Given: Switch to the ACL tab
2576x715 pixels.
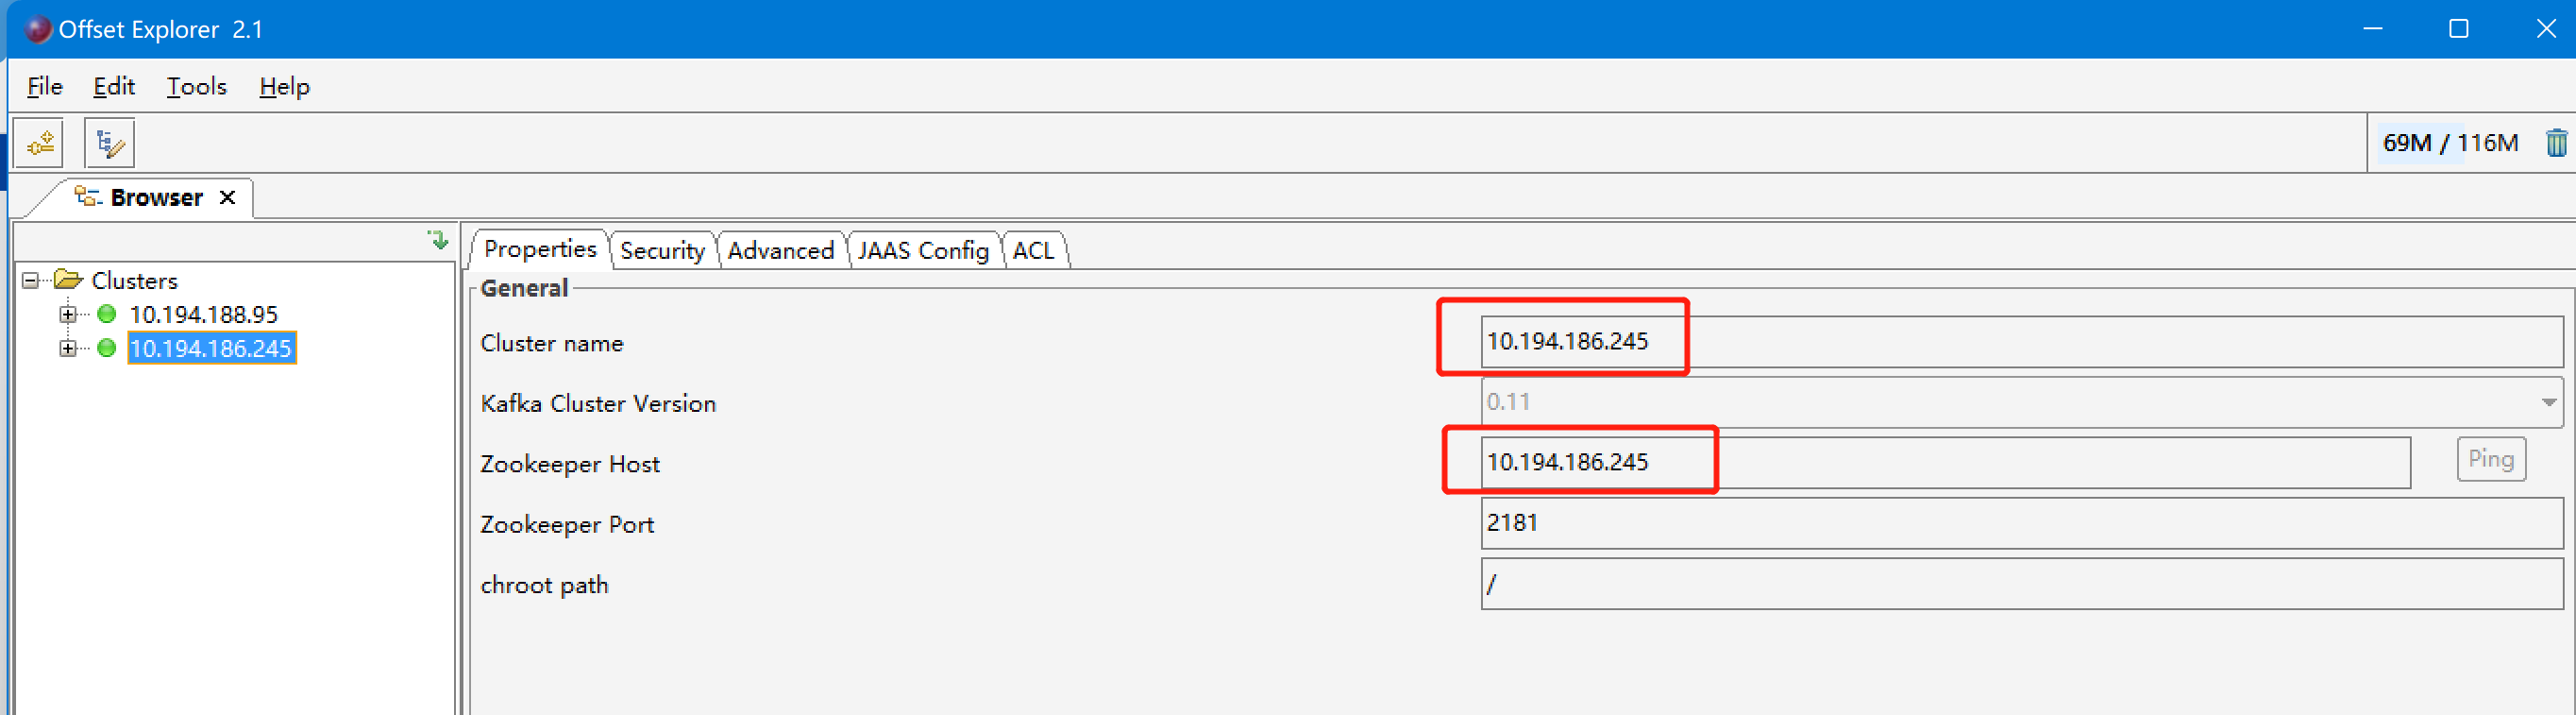Looking at the screenshot, I should pos(1033,250).
